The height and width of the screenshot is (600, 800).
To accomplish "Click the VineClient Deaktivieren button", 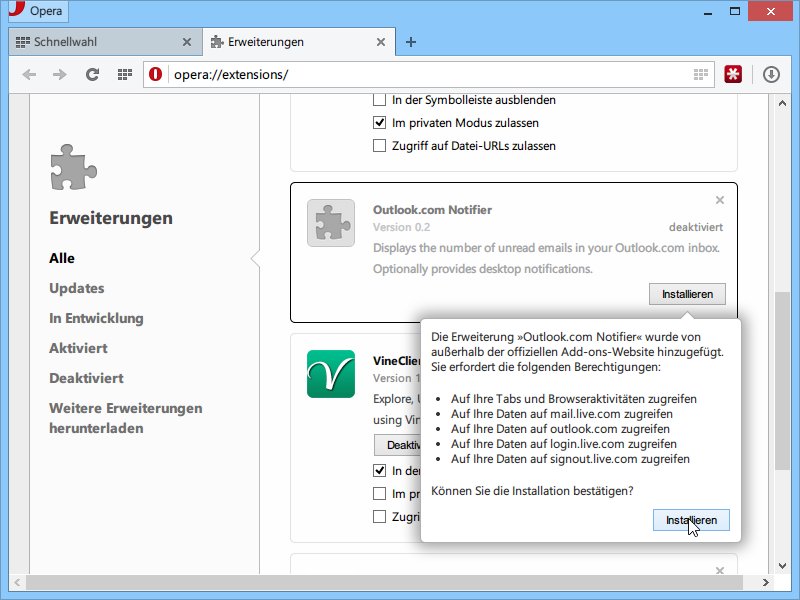I will point(398,445).
